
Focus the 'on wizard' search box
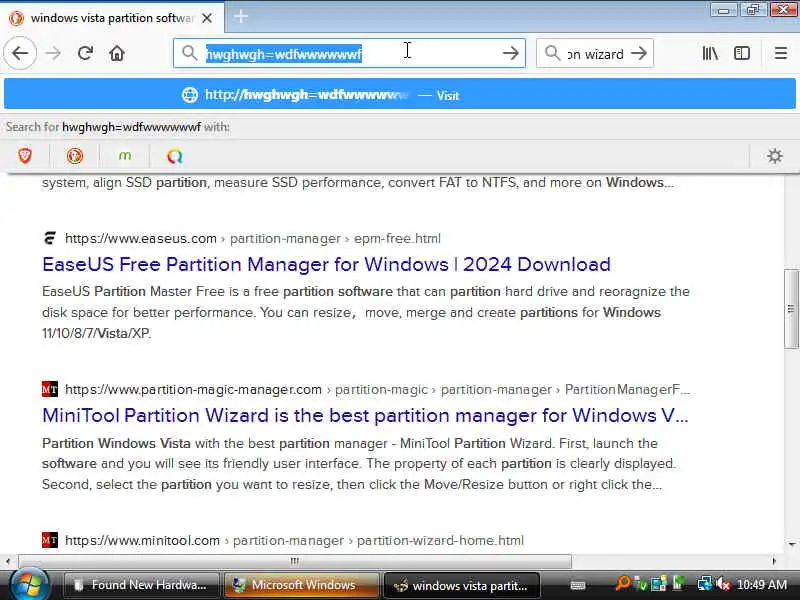coord(595,54)
